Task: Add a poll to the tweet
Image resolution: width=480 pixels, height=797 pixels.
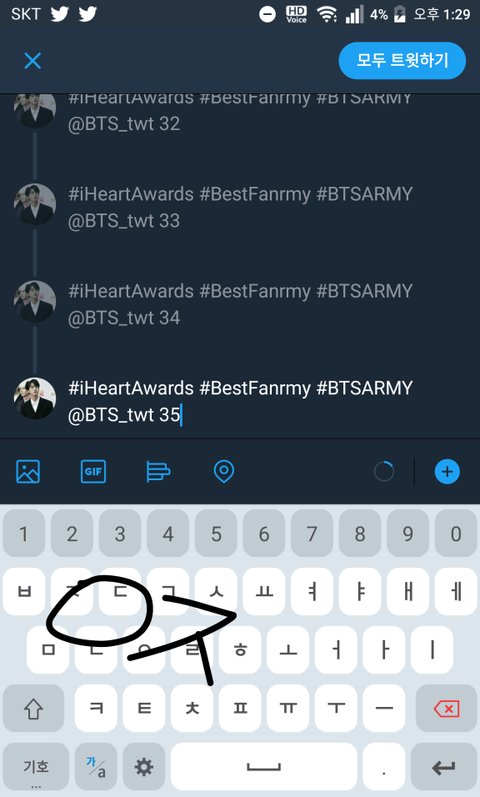Action: coord(158,471)
